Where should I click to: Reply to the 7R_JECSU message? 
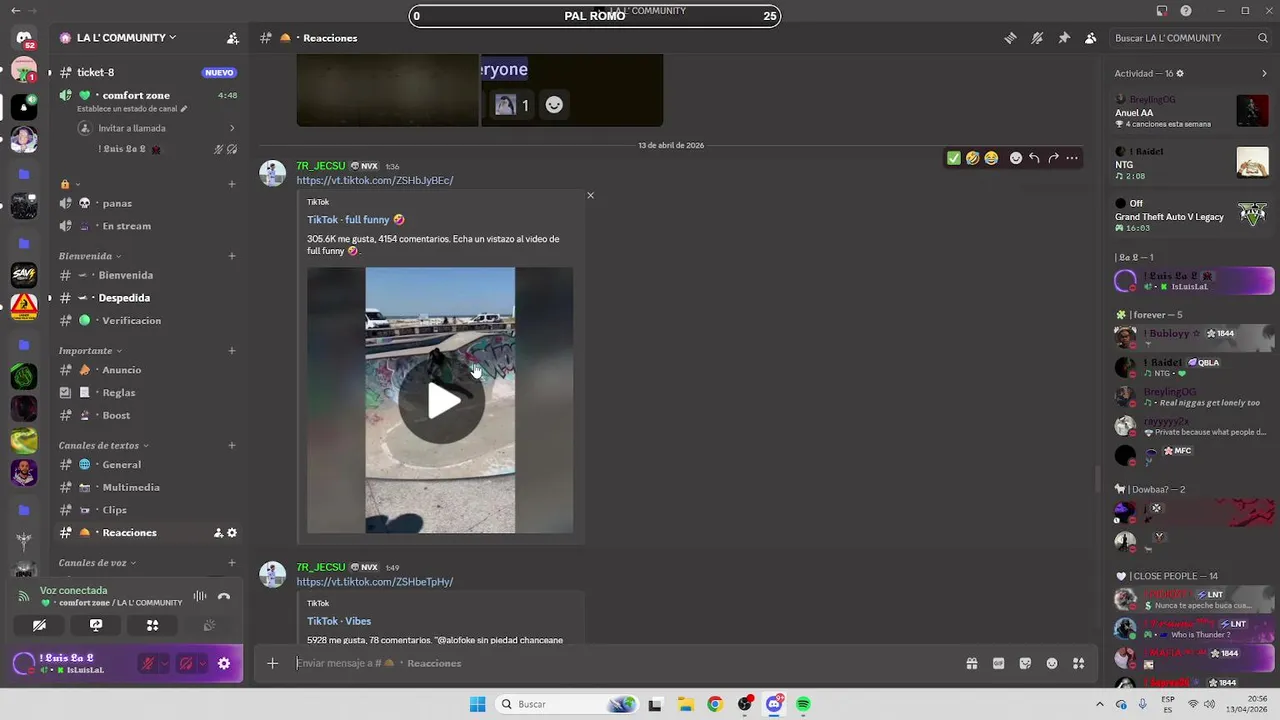point(1034,158)
